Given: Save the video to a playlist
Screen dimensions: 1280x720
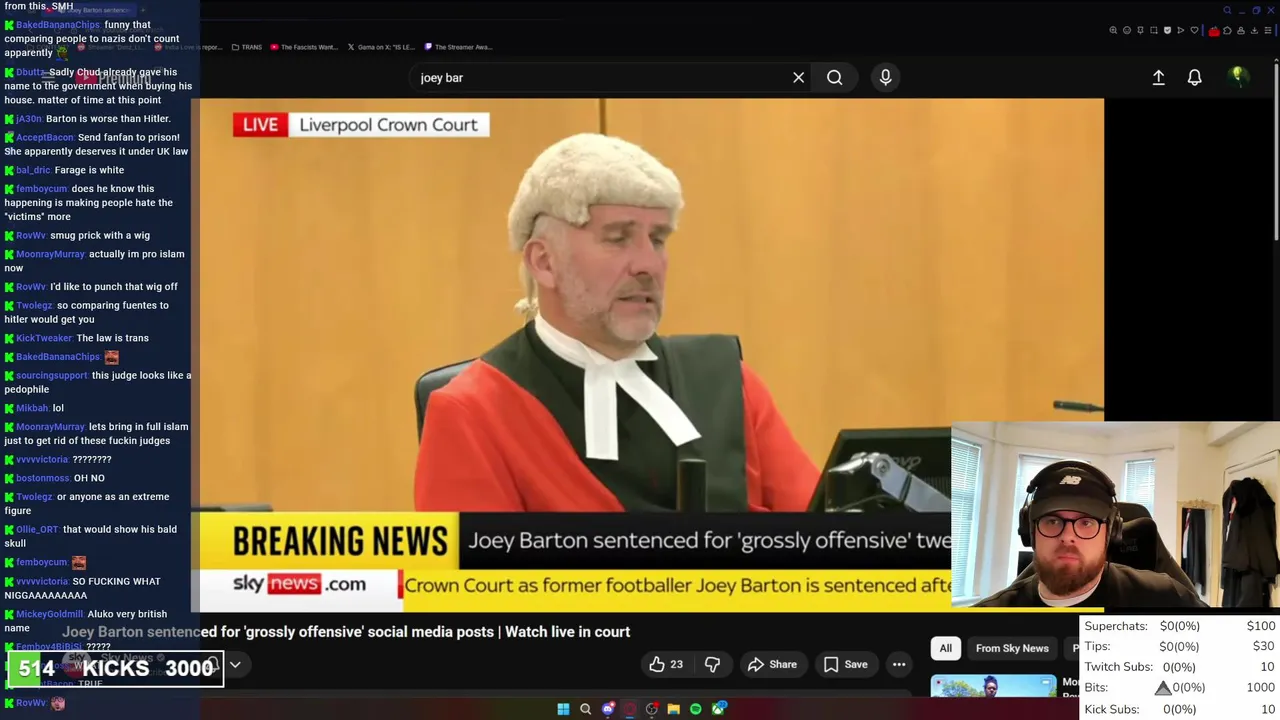Looking at the screenshot, I should pyautogui.click(x=845, y=664).
